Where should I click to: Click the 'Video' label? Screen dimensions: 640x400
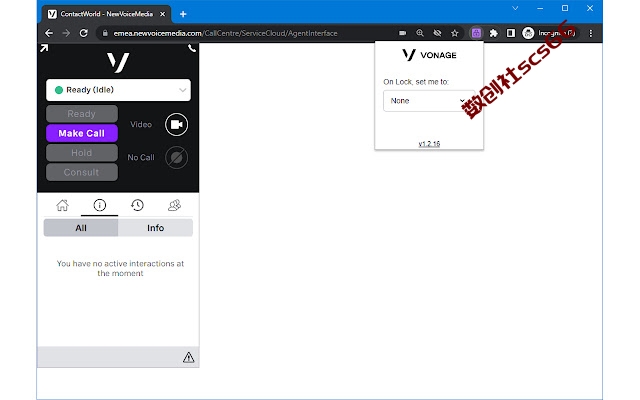click(x=141, y=124)
